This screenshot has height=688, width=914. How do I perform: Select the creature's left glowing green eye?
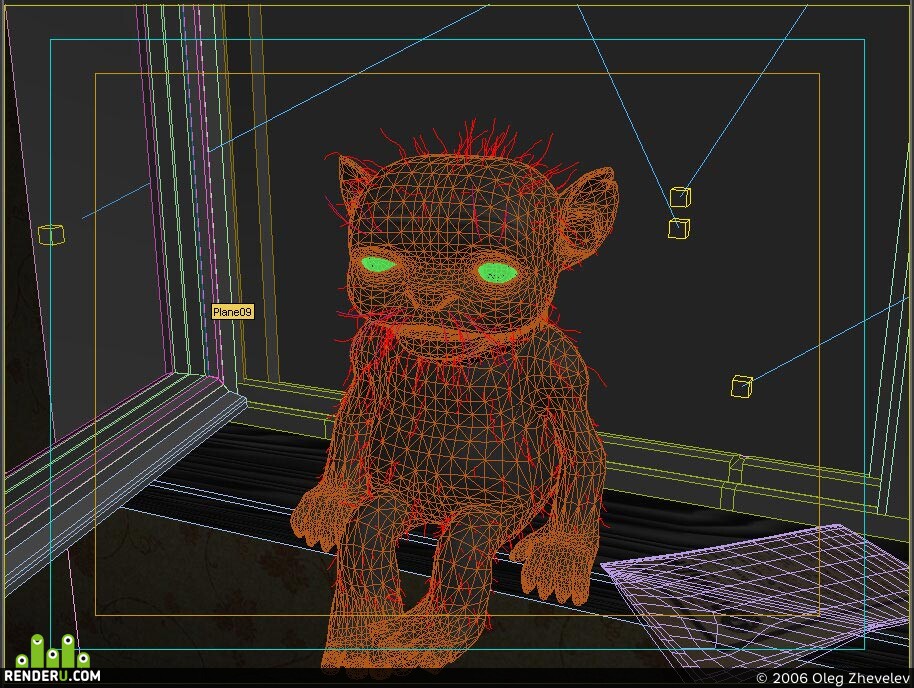click(378, 265)
